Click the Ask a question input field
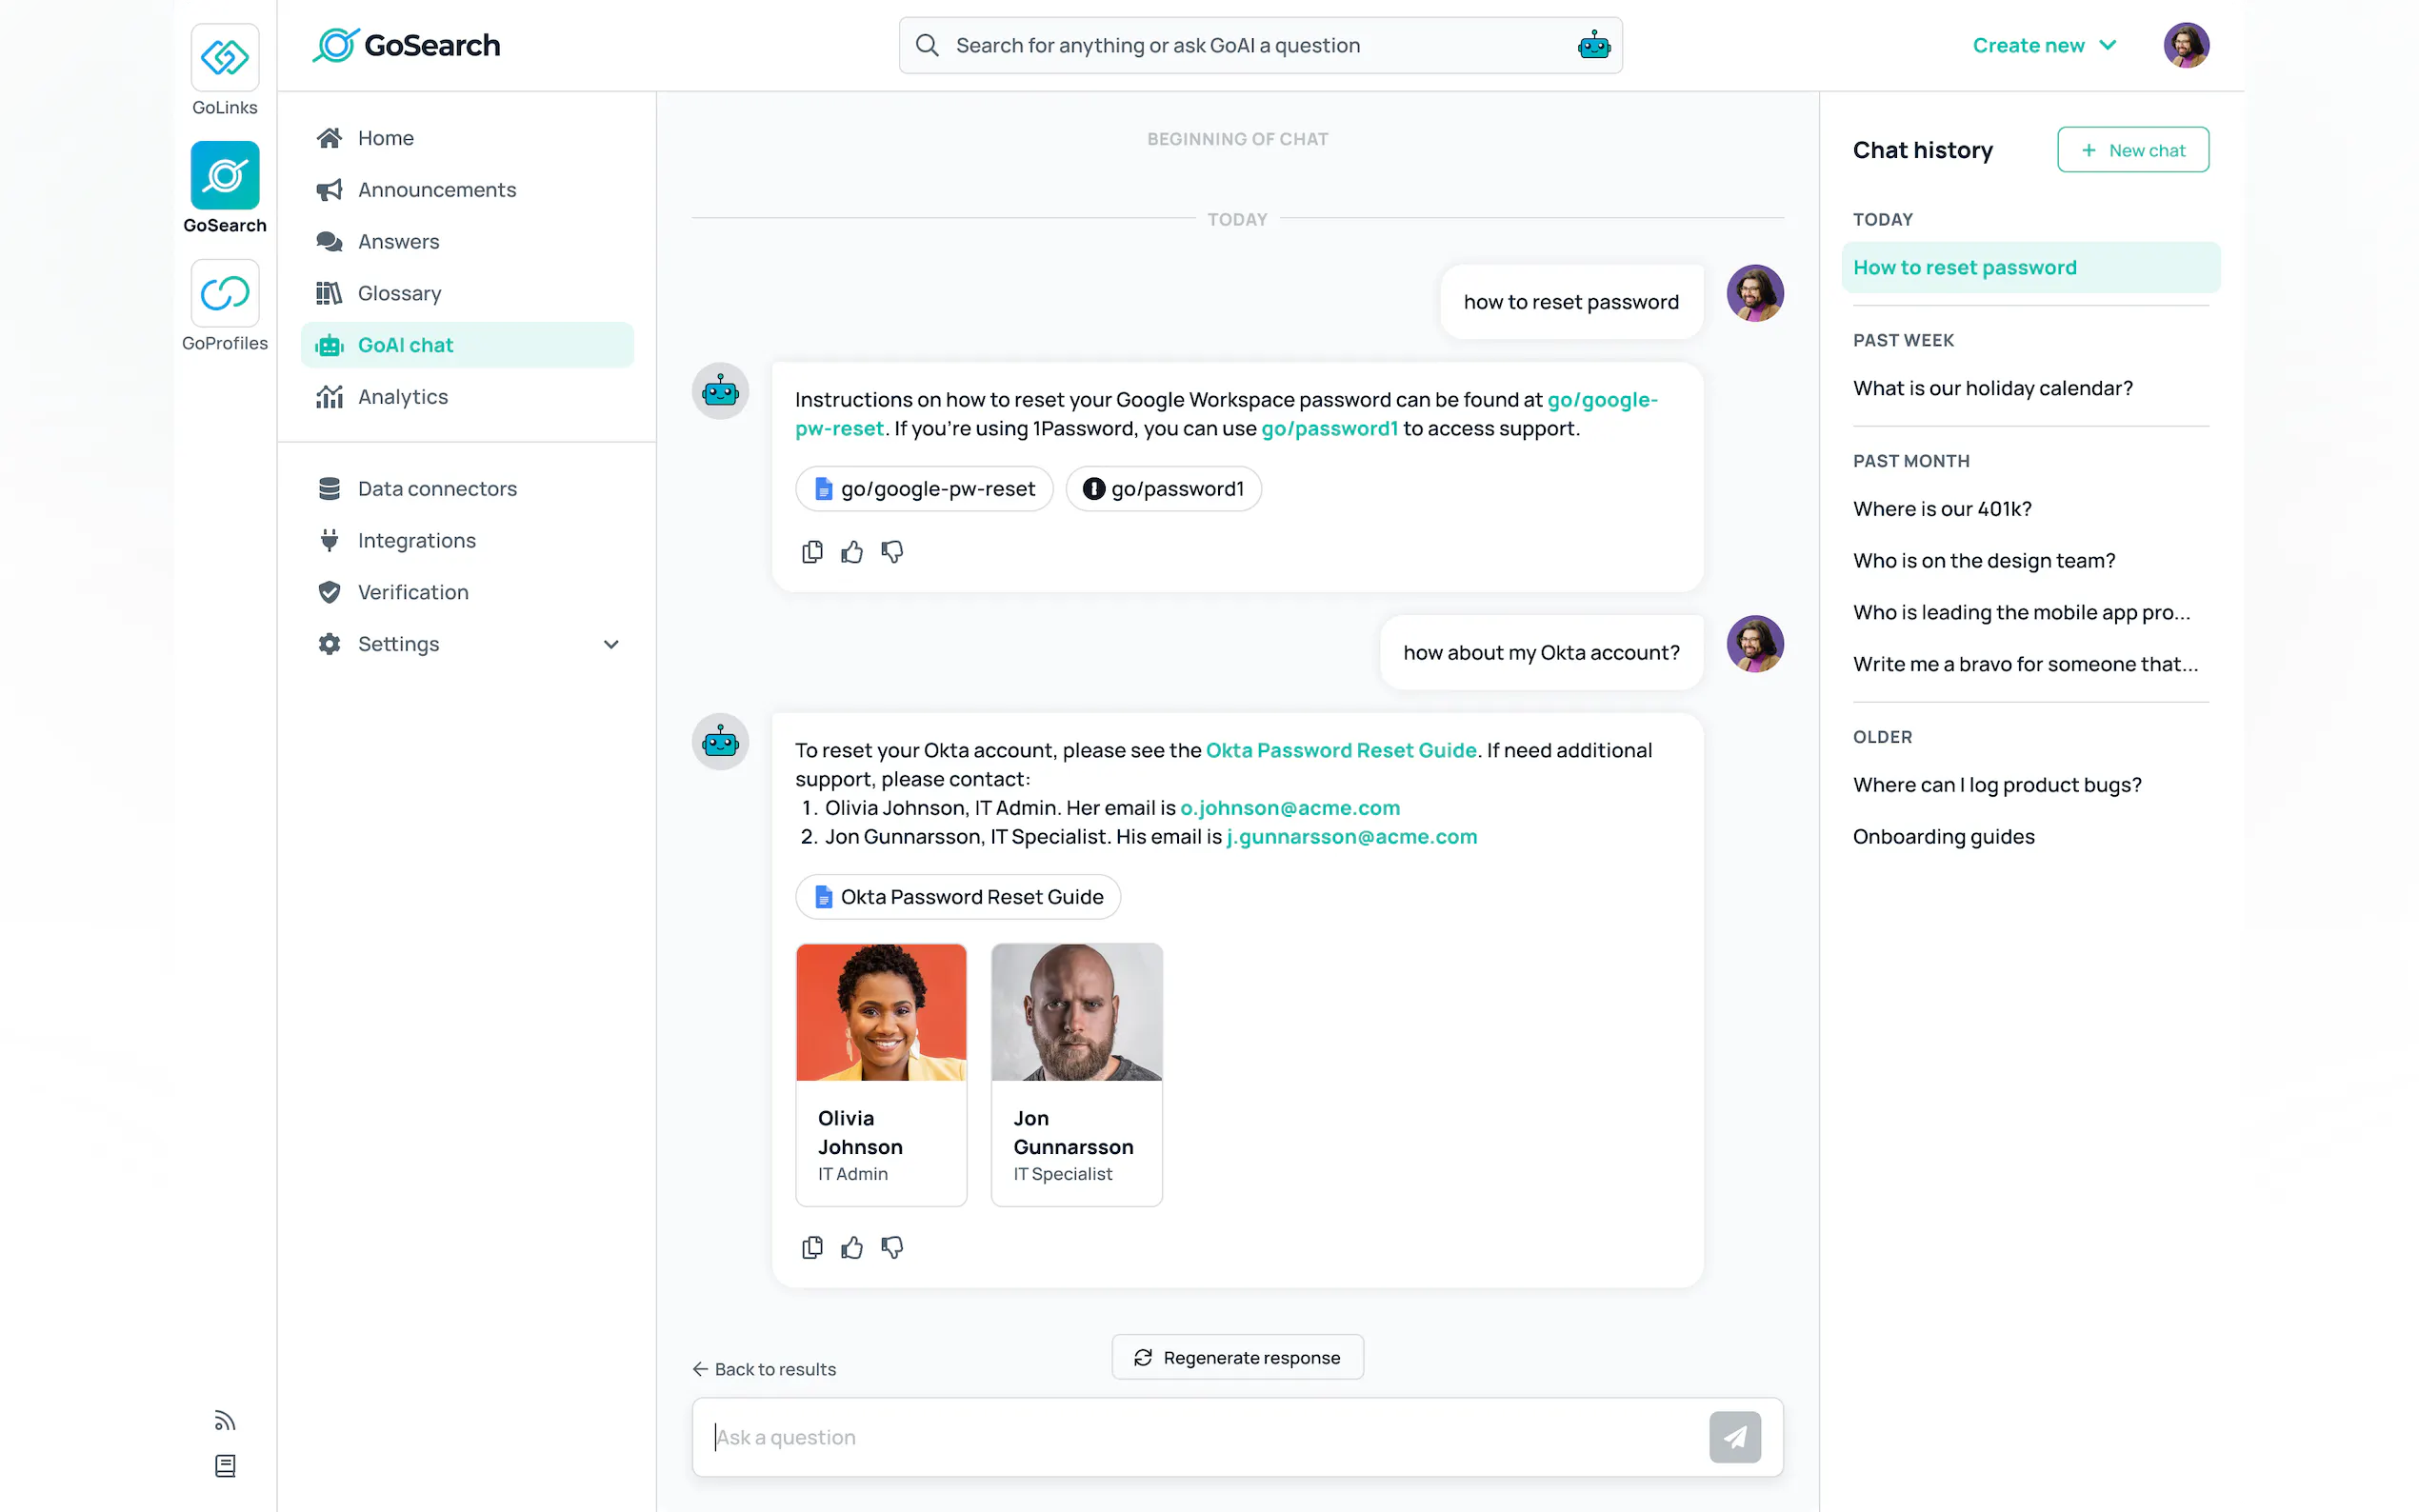Image resolution: width=2419 pixels, height=1512 pixels. coord(1200,1437)
